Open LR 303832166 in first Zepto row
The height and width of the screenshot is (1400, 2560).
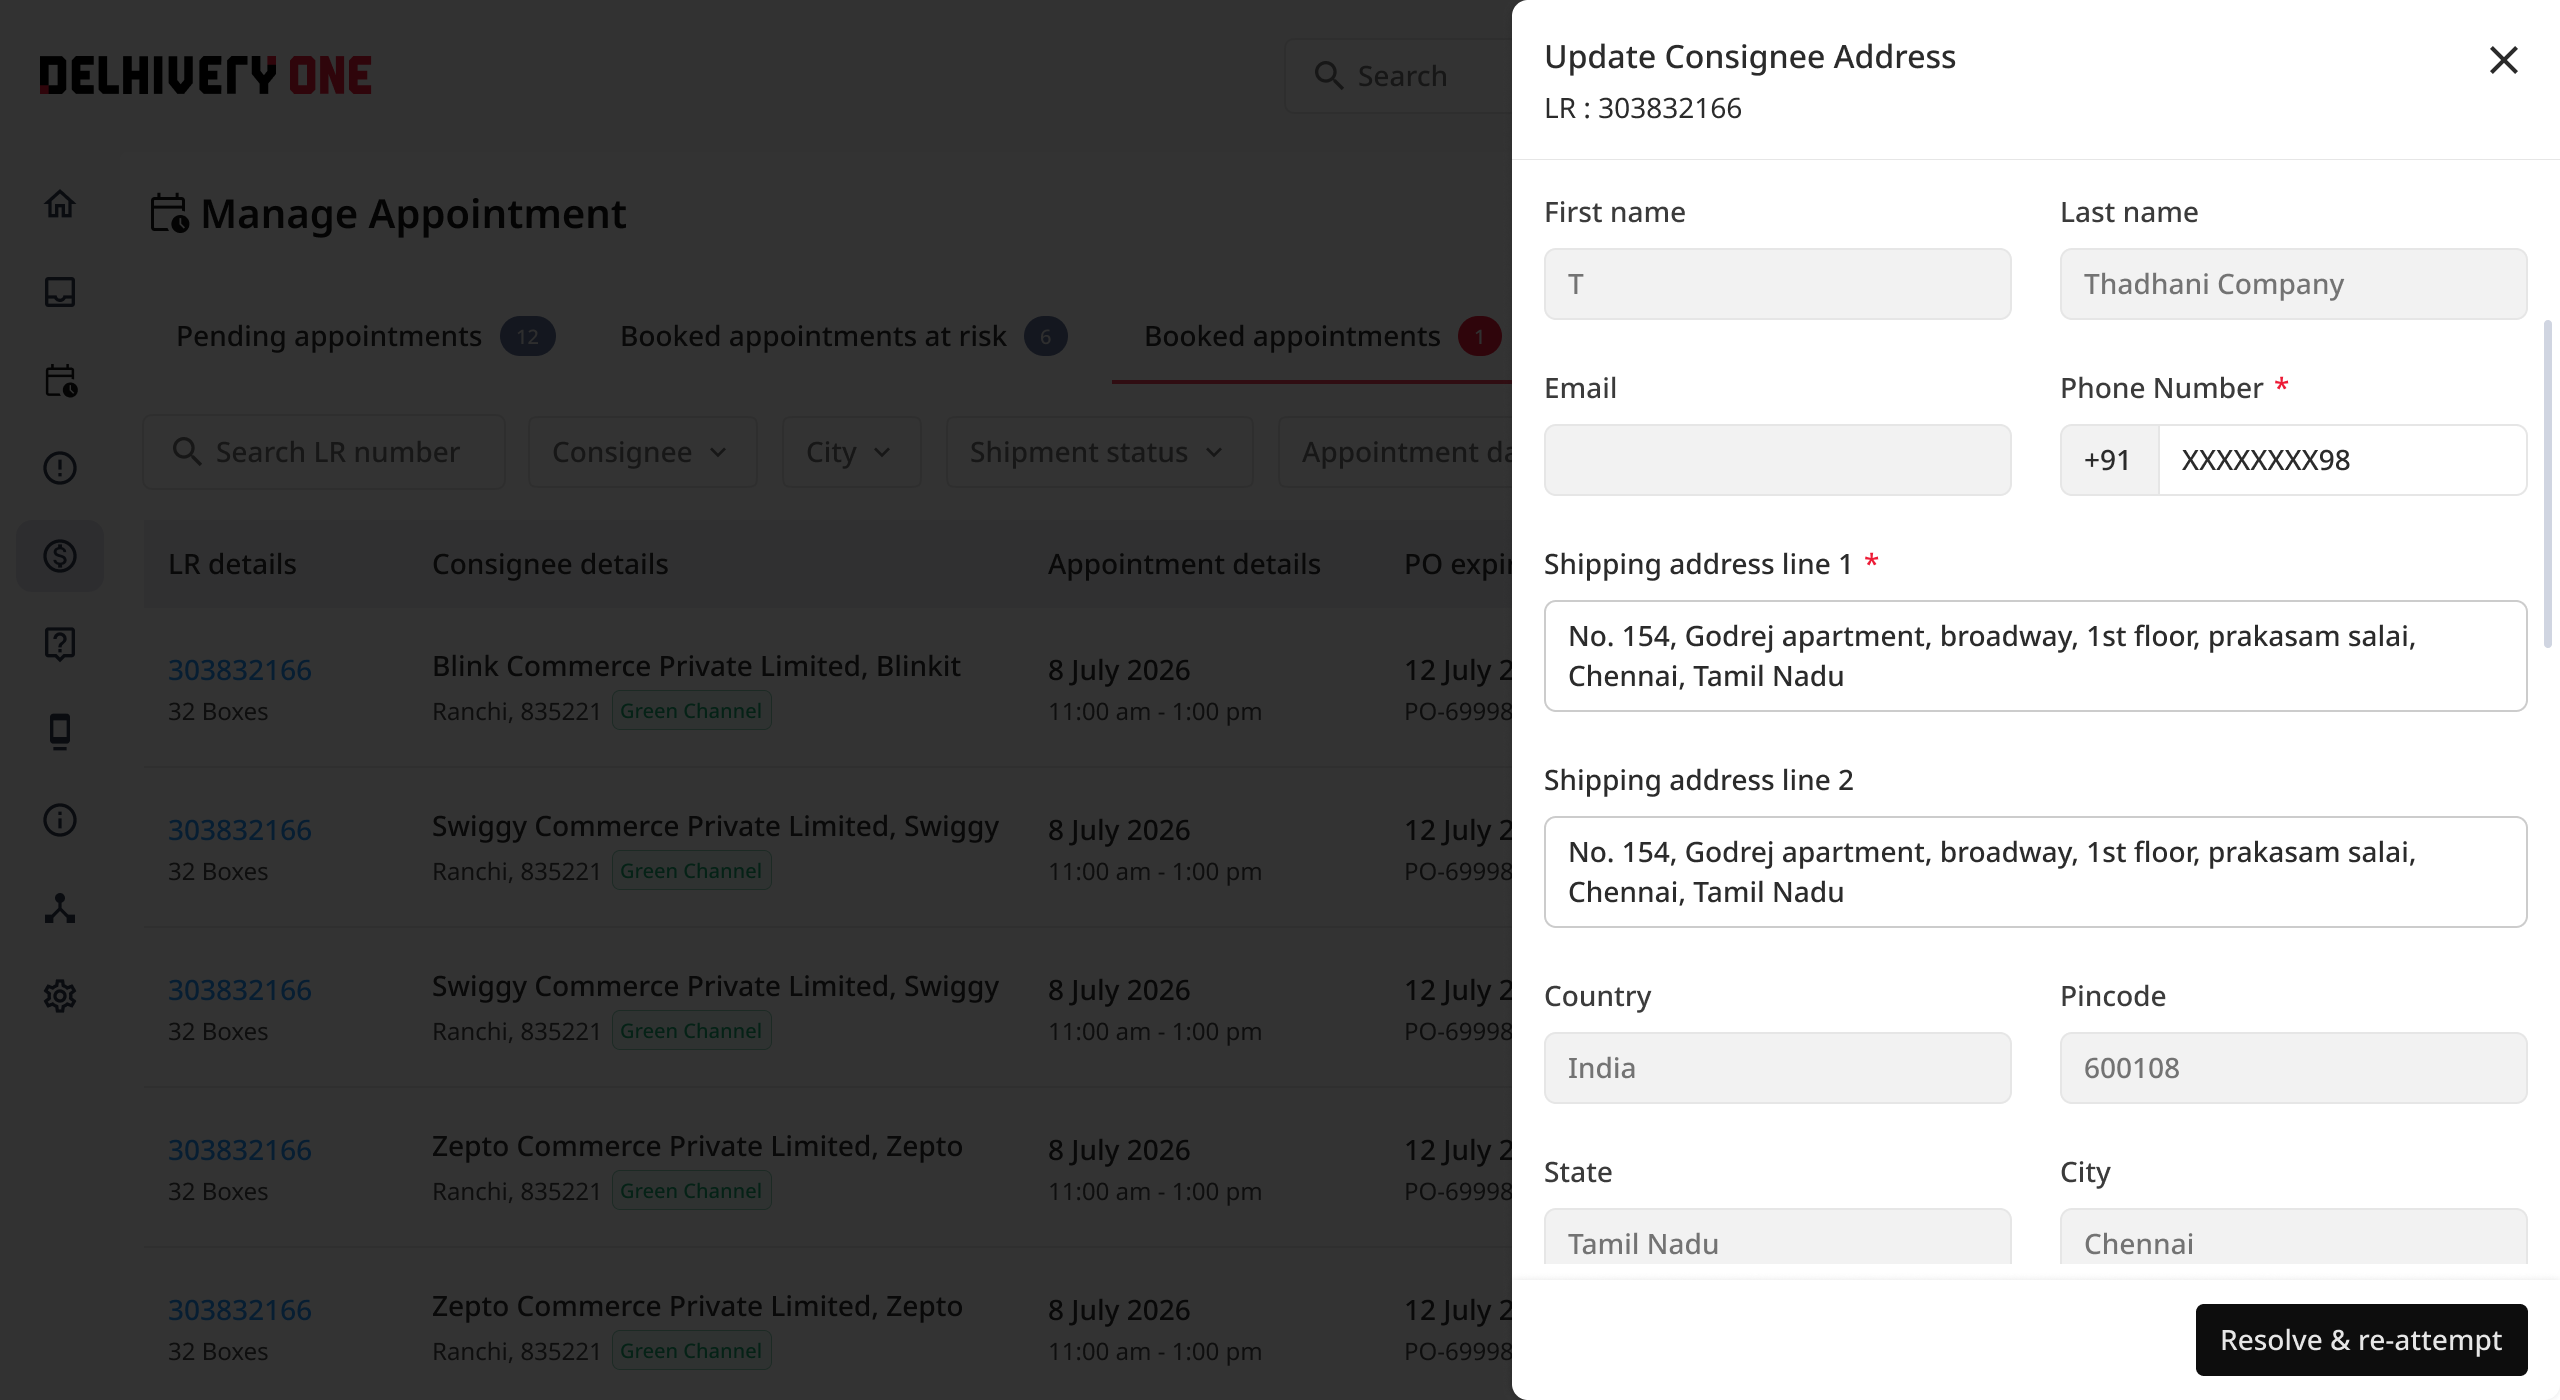(240, 1150)
